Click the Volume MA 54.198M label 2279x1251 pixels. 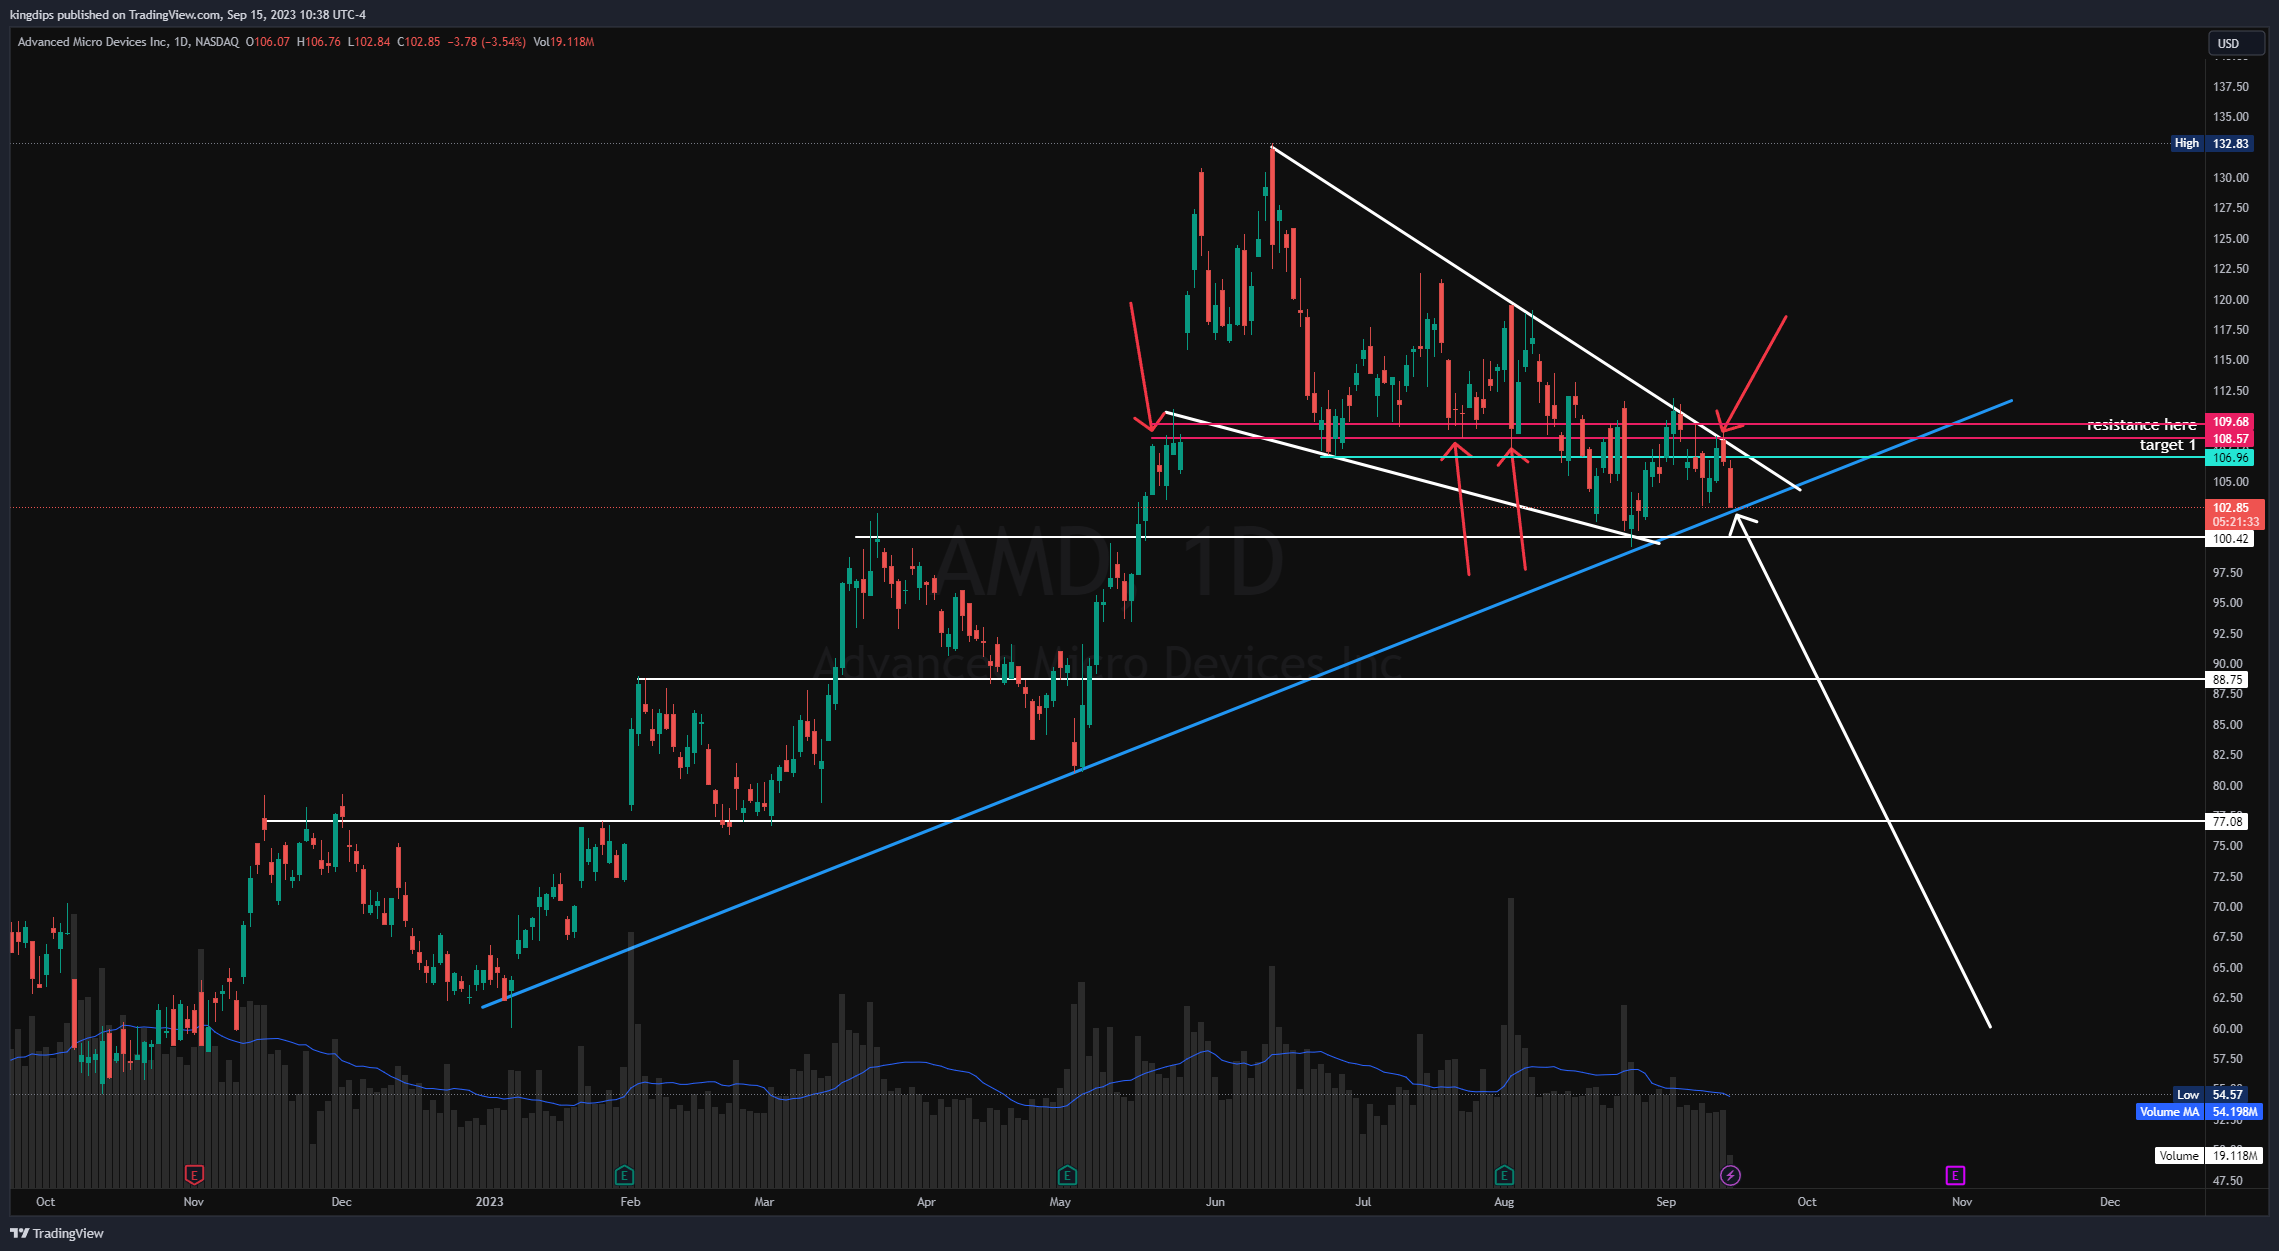(x=2199, y=1112)
